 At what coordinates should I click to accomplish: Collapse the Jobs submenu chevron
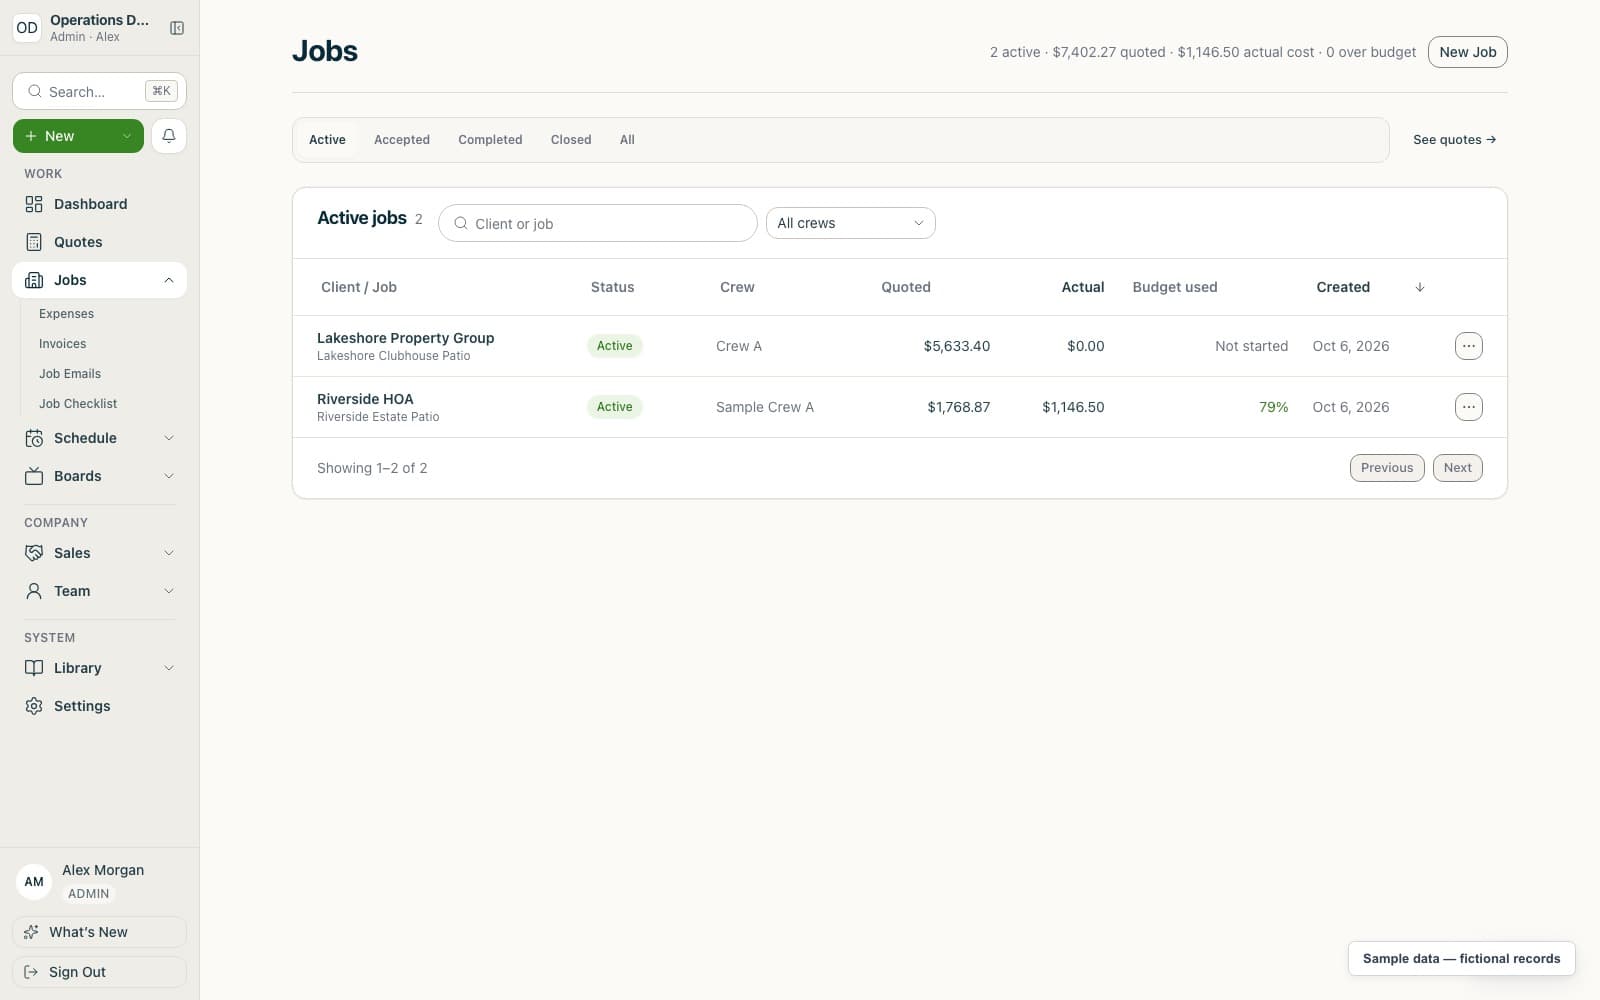click(x=169, y=280)
